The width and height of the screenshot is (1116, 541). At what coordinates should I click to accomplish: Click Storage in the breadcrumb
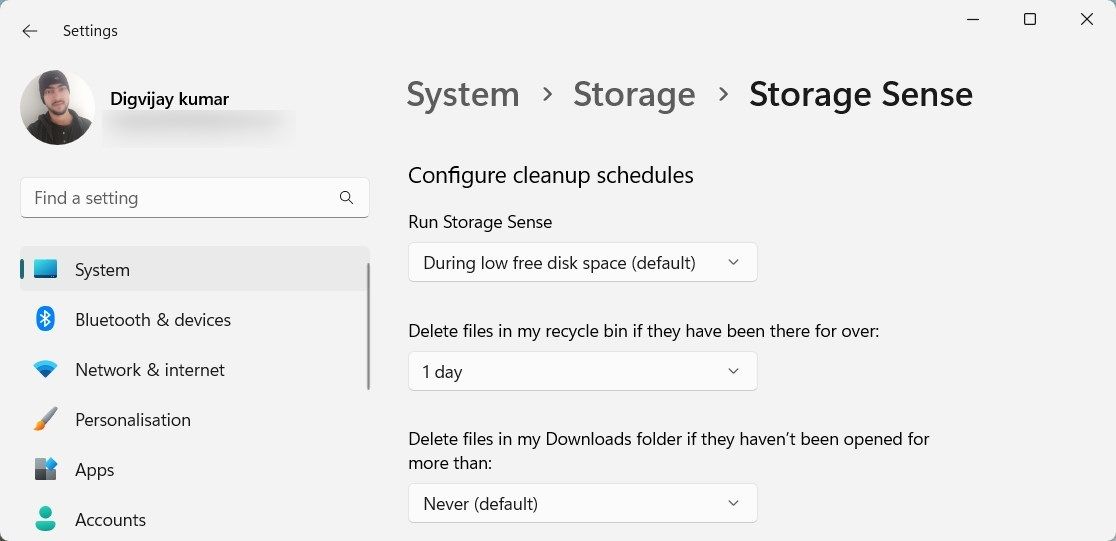[x=634, y=94]
